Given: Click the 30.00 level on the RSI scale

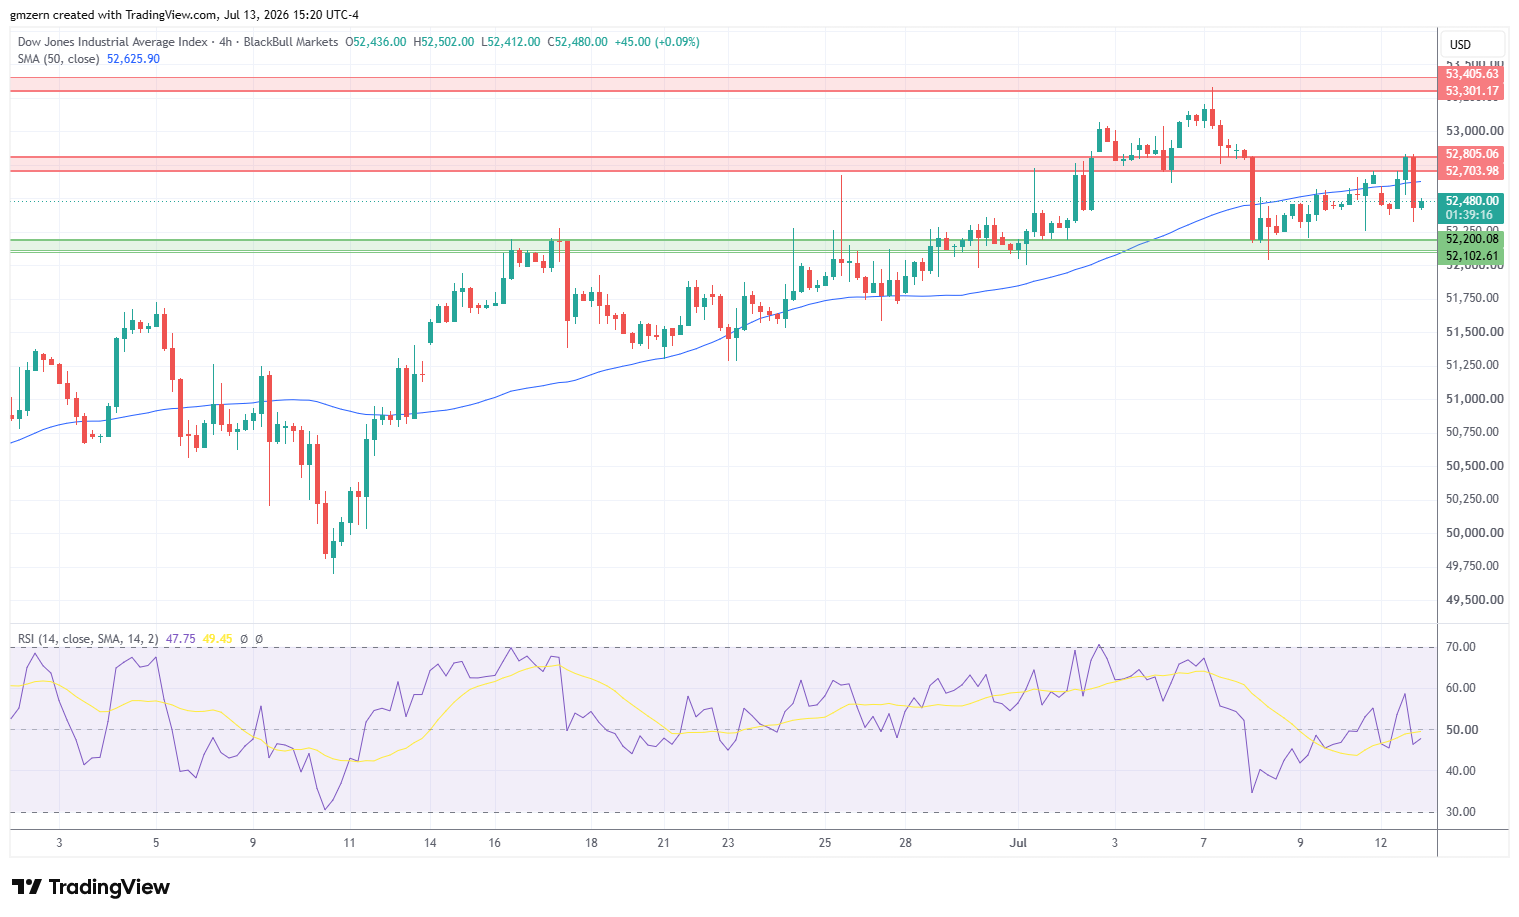Looking at the screenshot, I should coord(1461,812).
